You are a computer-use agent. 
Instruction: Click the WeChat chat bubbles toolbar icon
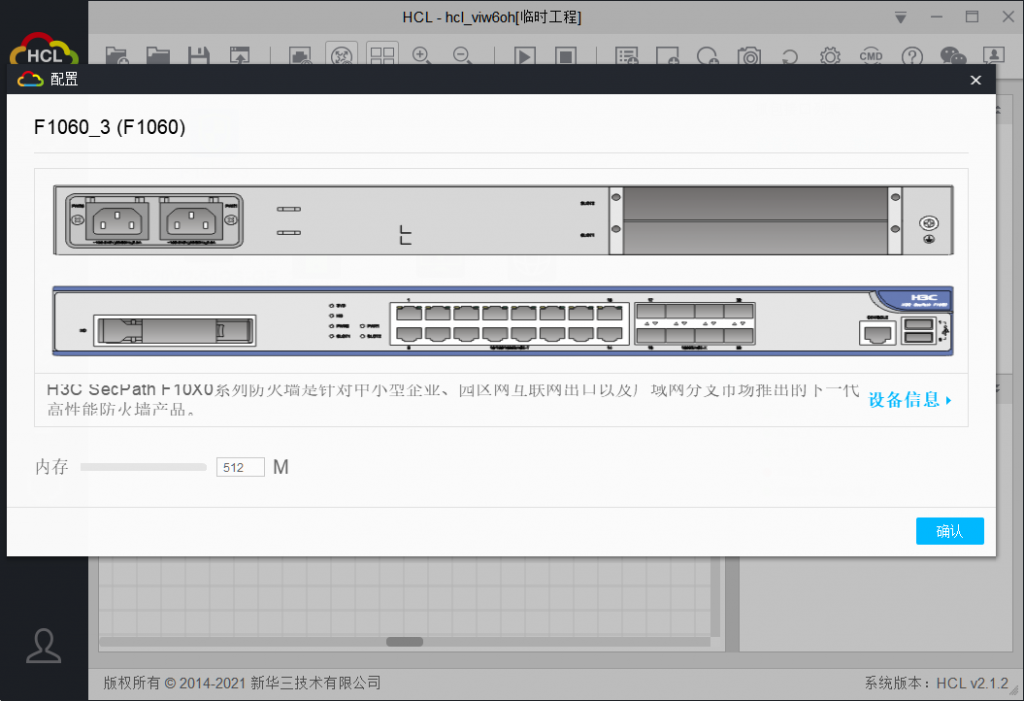[953, 56]
